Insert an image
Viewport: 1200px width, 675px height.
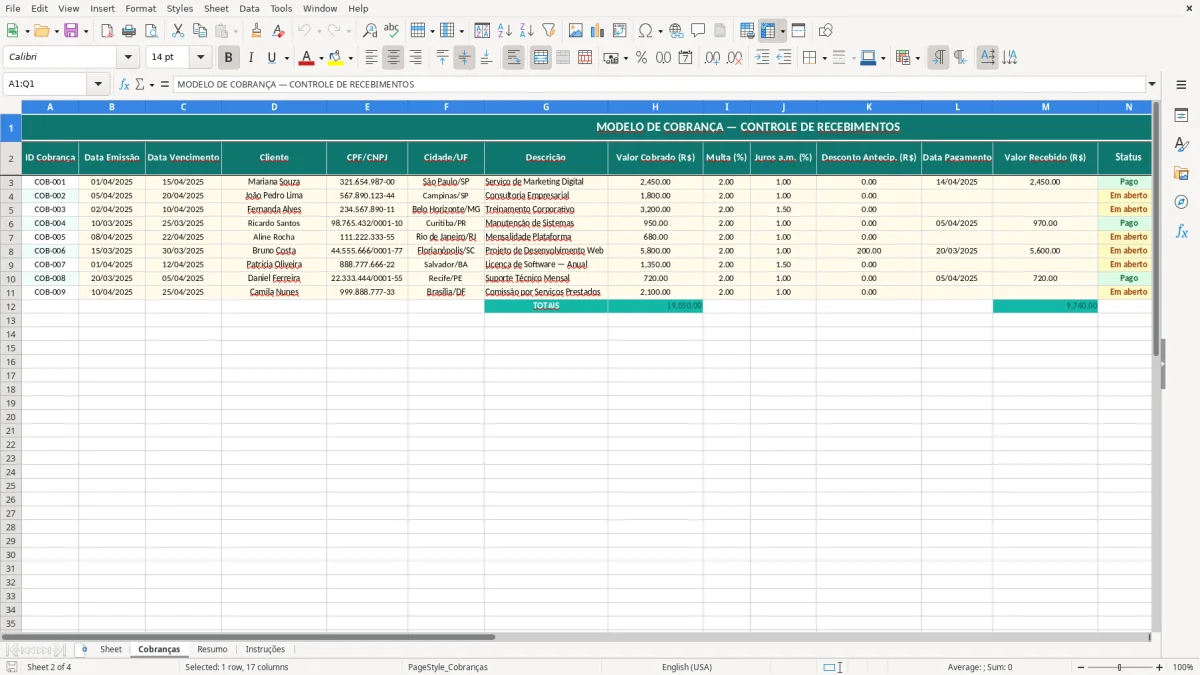point(575,31)
